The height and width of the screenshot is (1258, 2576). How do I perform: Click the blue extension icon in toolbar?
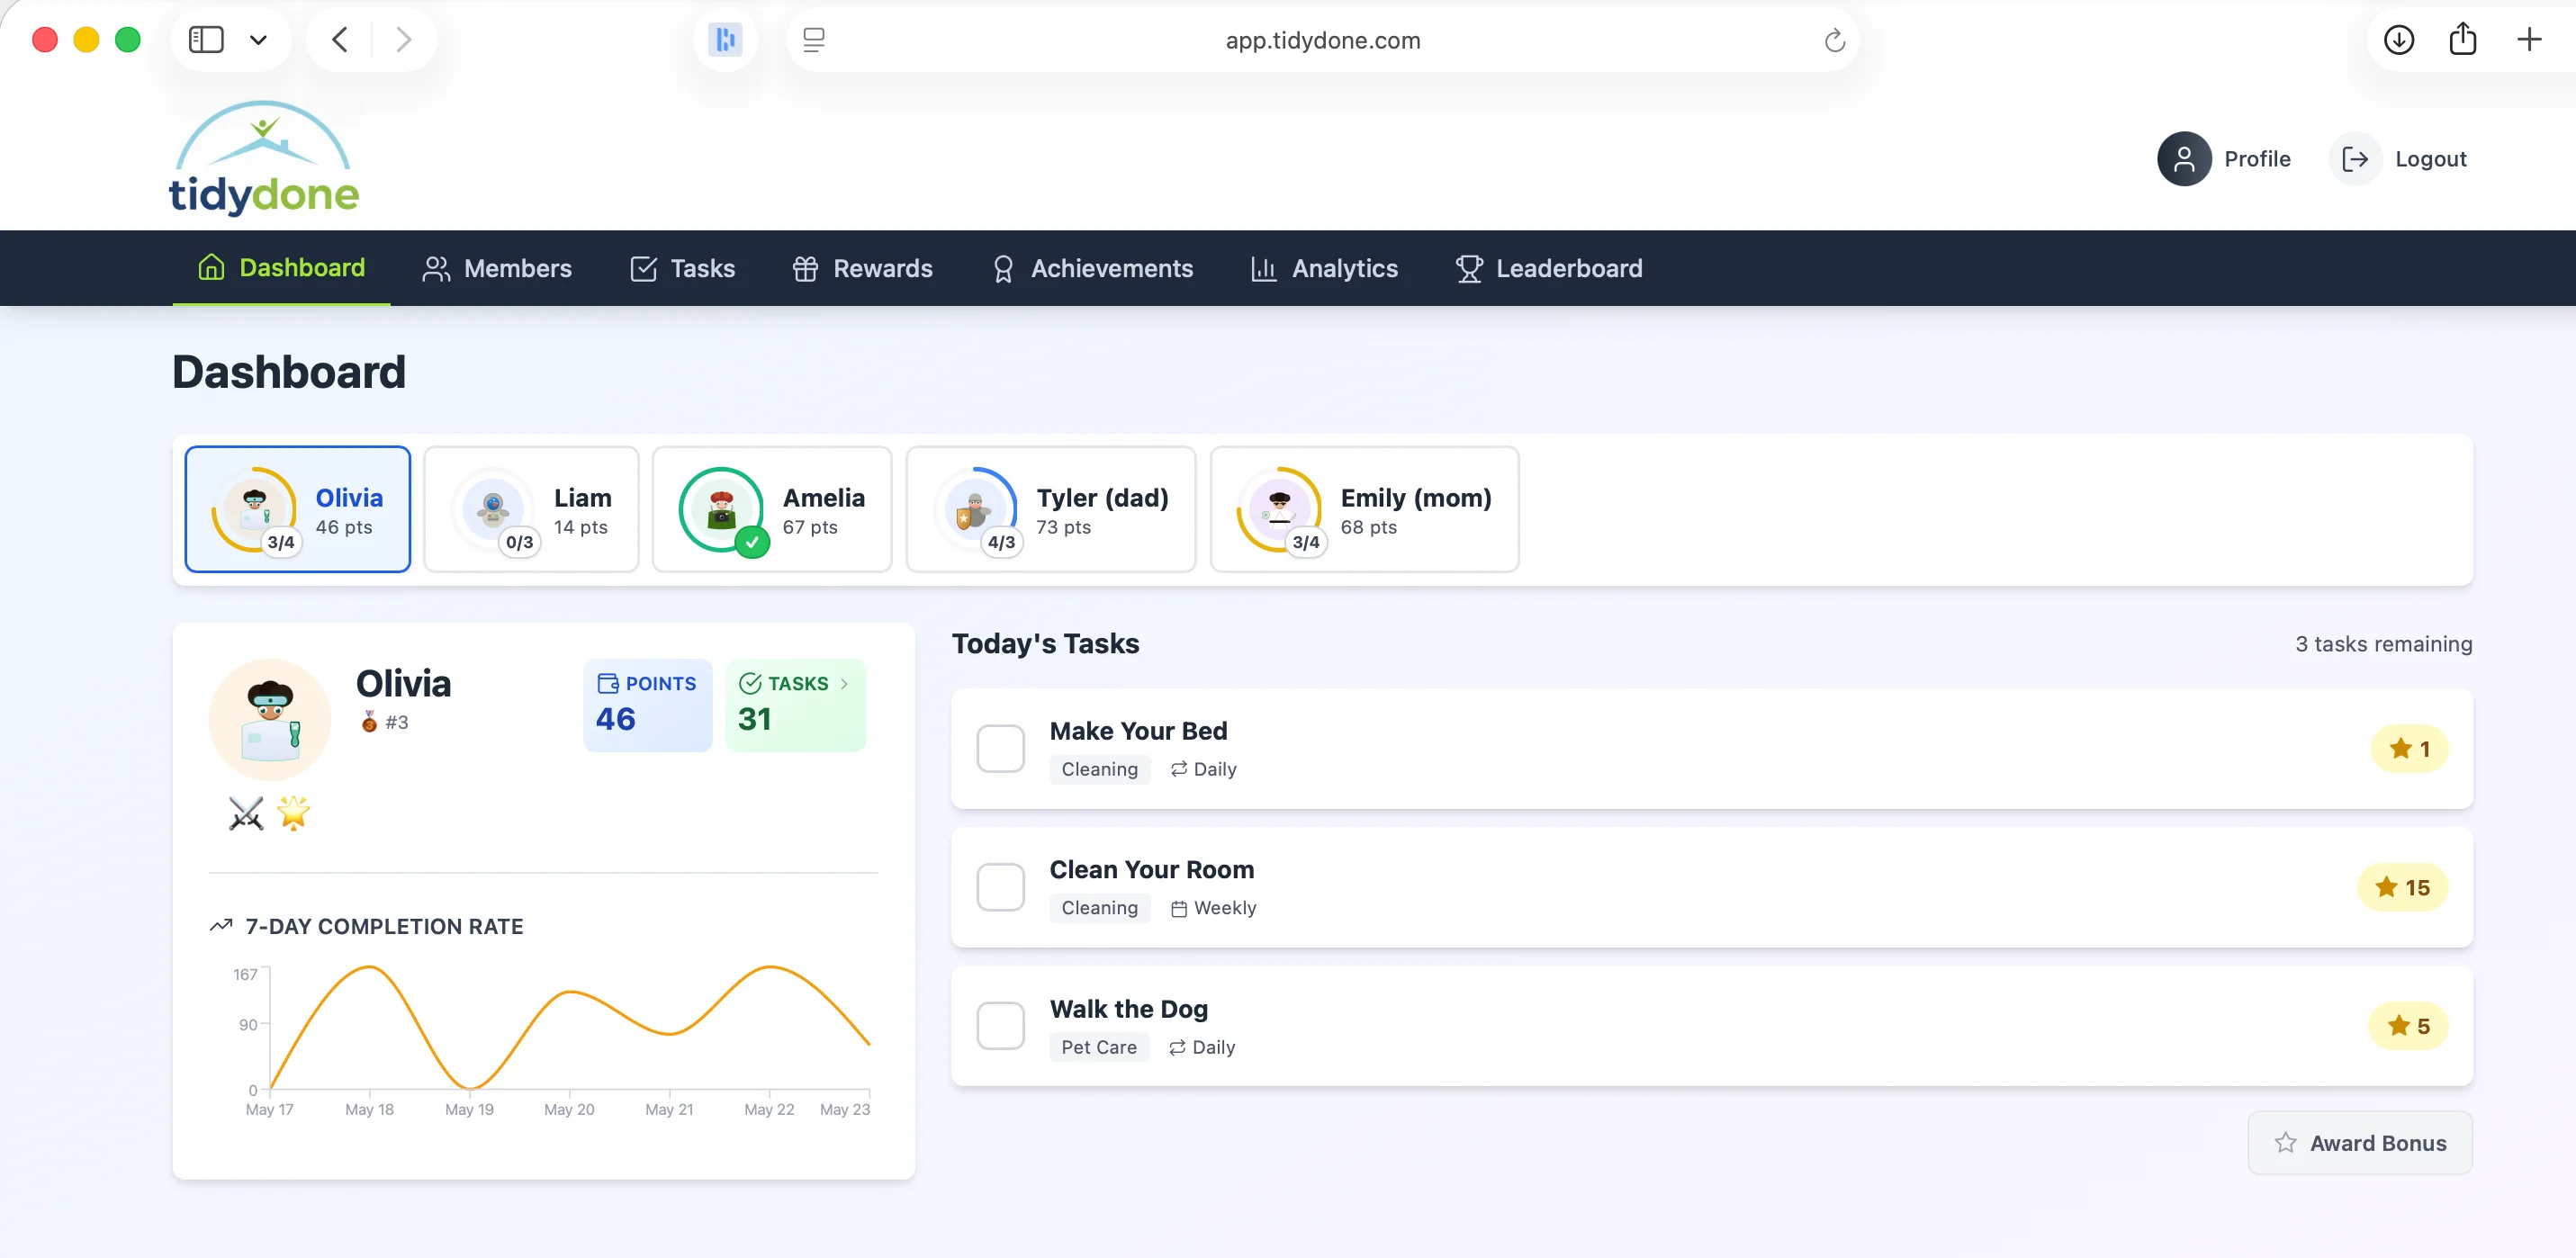(x=725, y=40)
